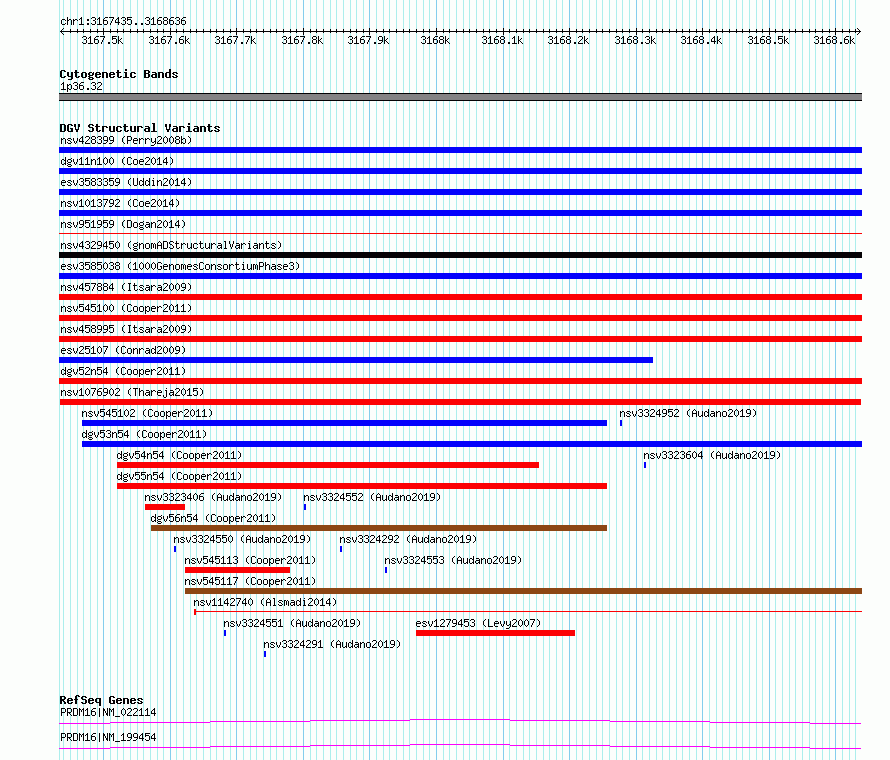Image resolution: width=890 pixels, height=760 pixels.
Task: Click the blue bar for esv25107
Action: [x=356, y=360]
